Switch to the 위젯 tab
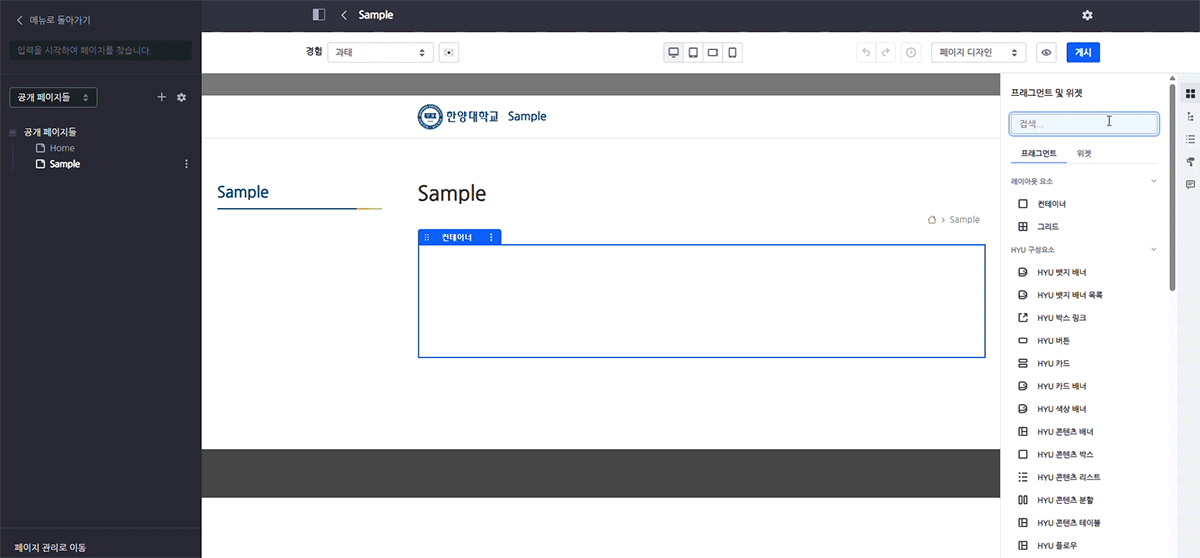Viewport: 1200px width, 558px height. (x=1084, y=154)
